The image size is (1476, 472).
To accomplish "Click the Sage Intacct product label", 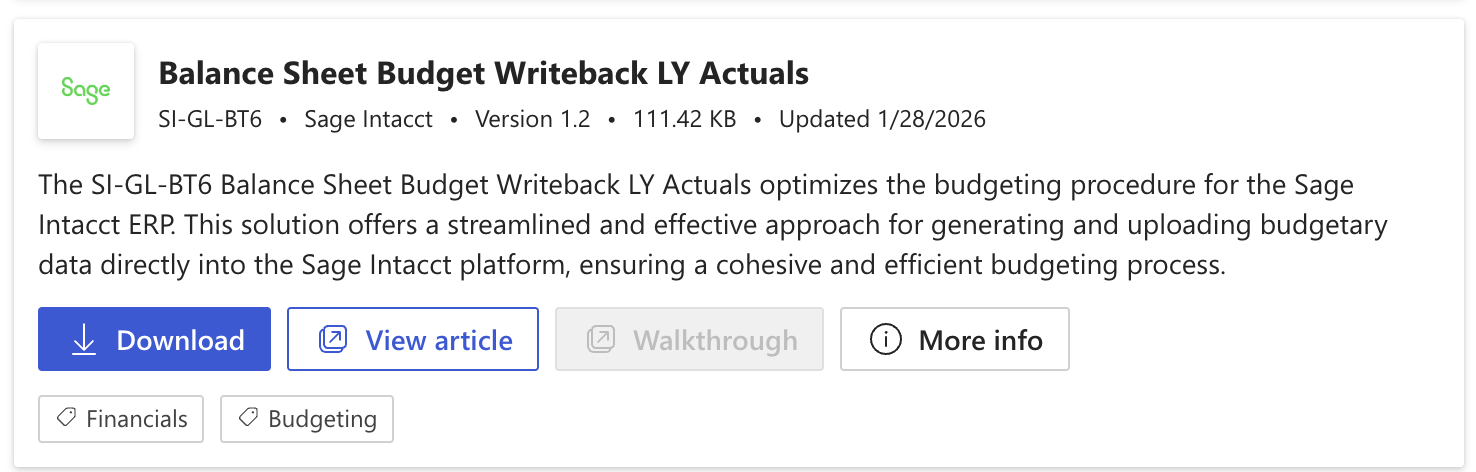I will pyautogui.click(x=368, y=120).
